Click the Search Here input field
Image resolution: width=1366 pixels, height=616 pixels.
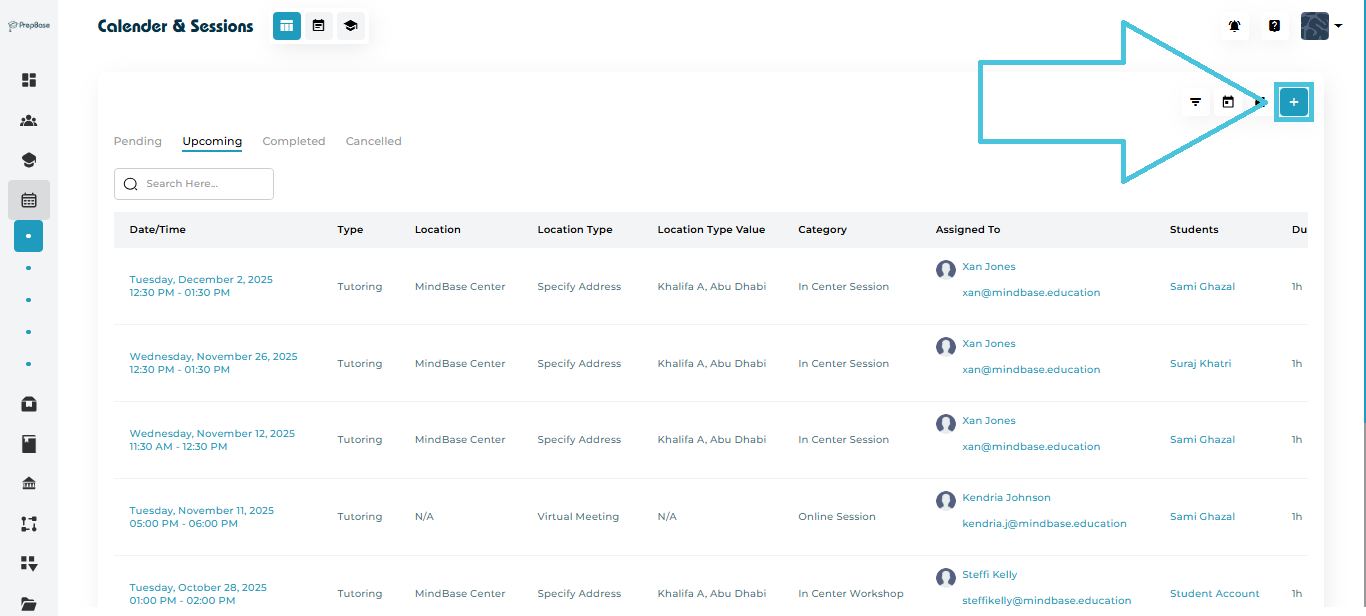[194, 184]
